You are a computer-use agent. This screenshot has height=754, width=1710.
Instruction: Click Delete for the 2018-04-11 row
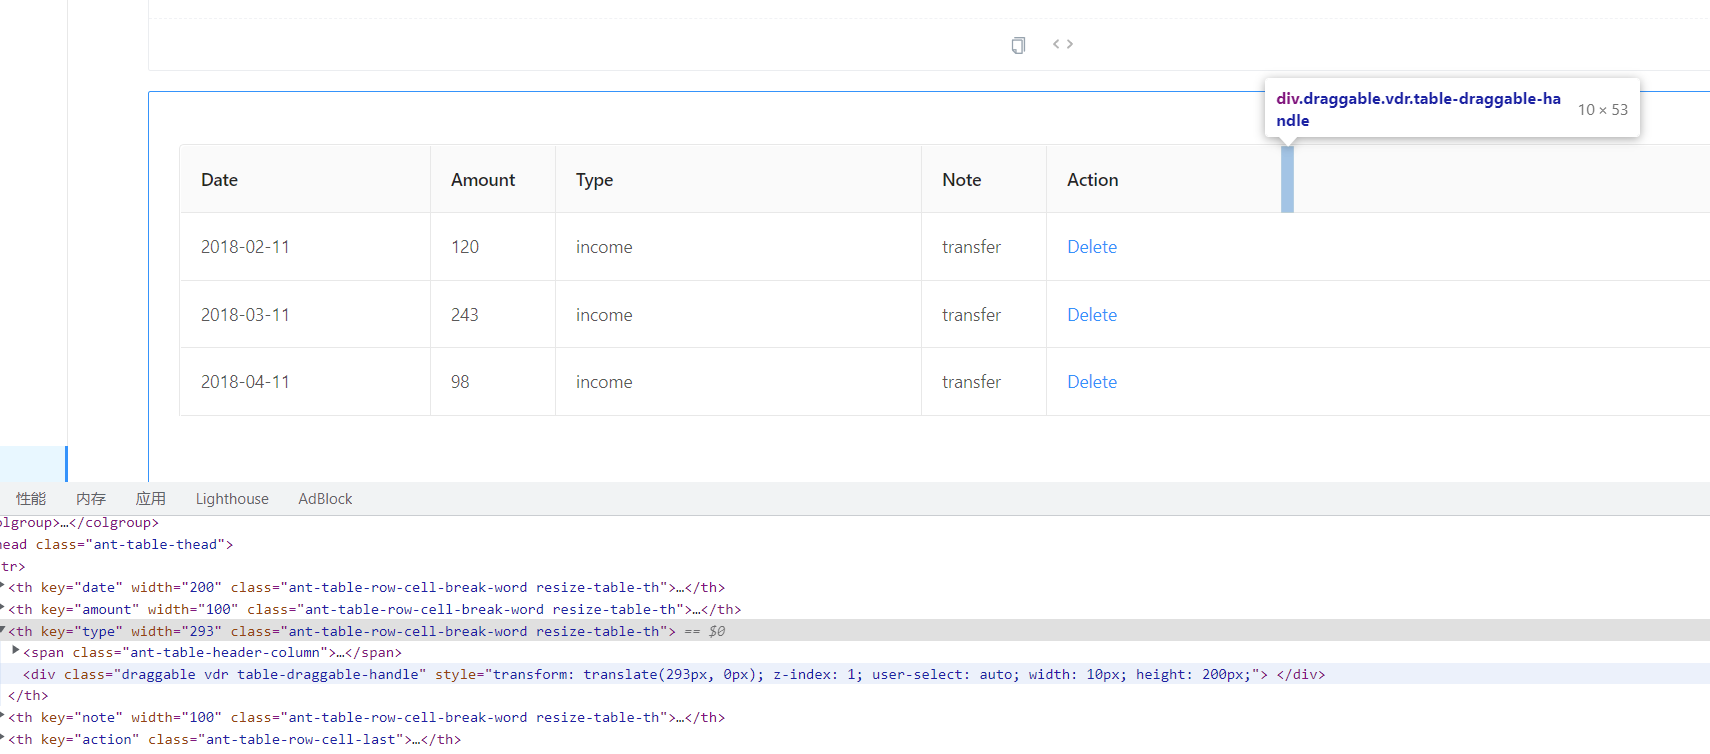click(1092, 382)
